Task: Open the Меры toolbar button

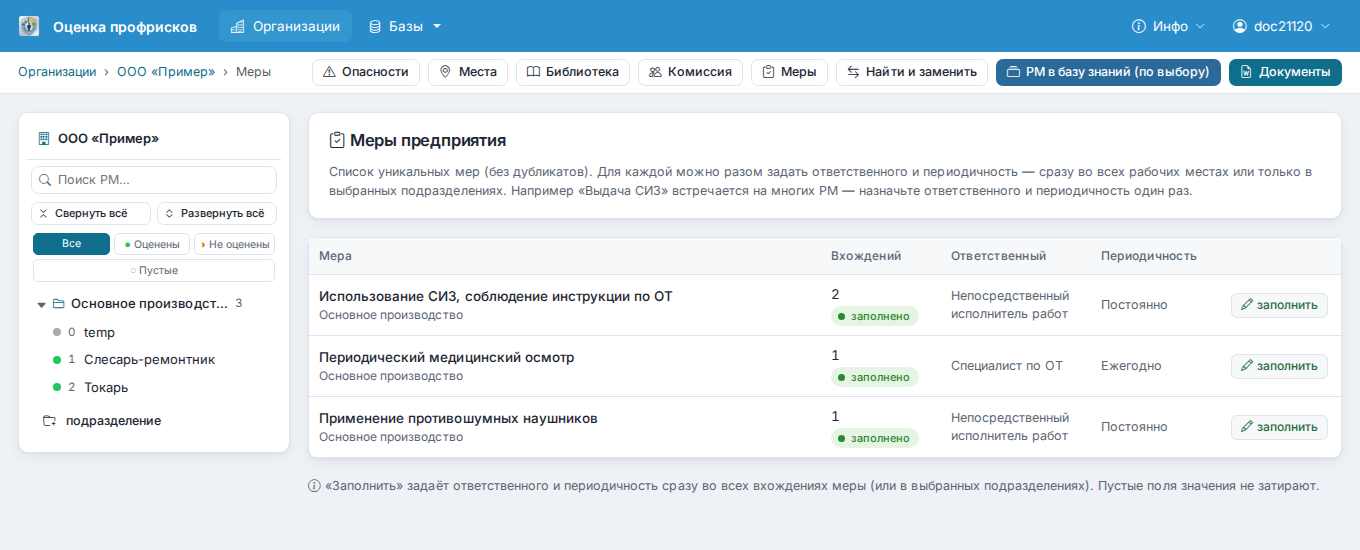Action: 789,72
